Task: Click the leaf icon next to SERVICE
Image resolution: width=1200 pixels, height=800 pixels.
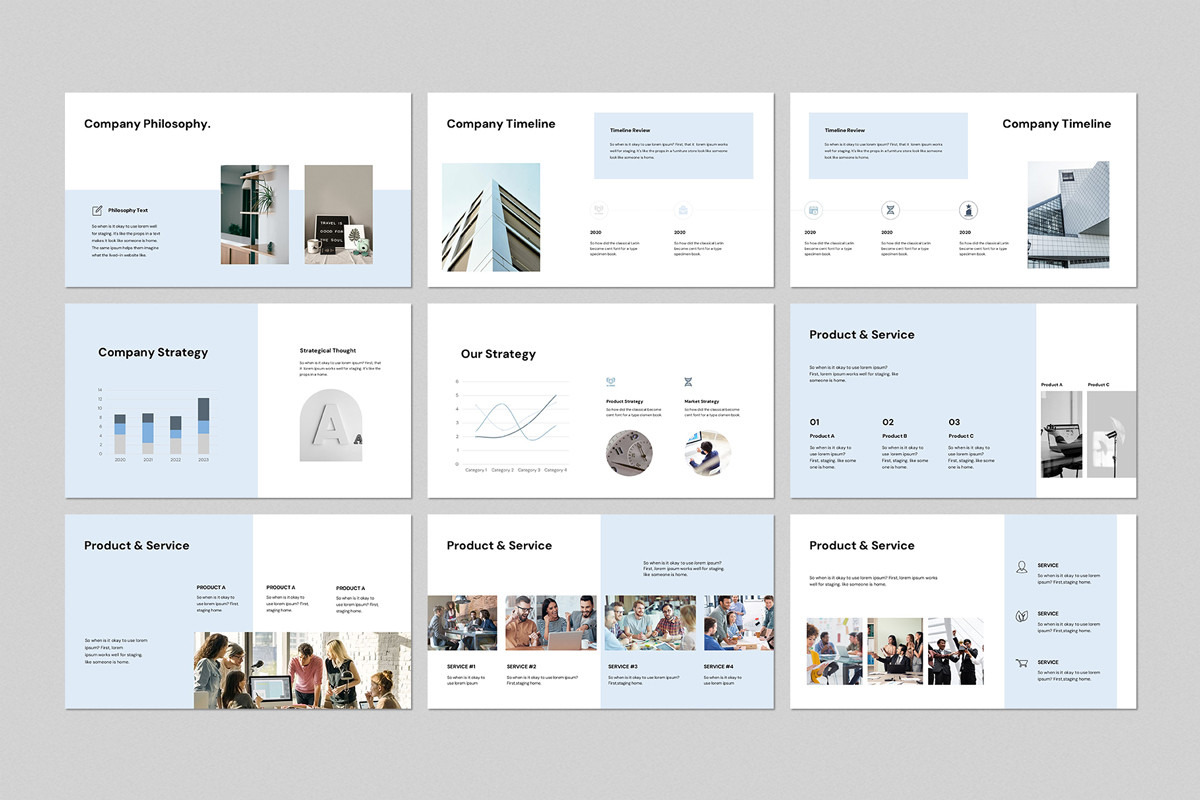Action: pos(1021,615)
